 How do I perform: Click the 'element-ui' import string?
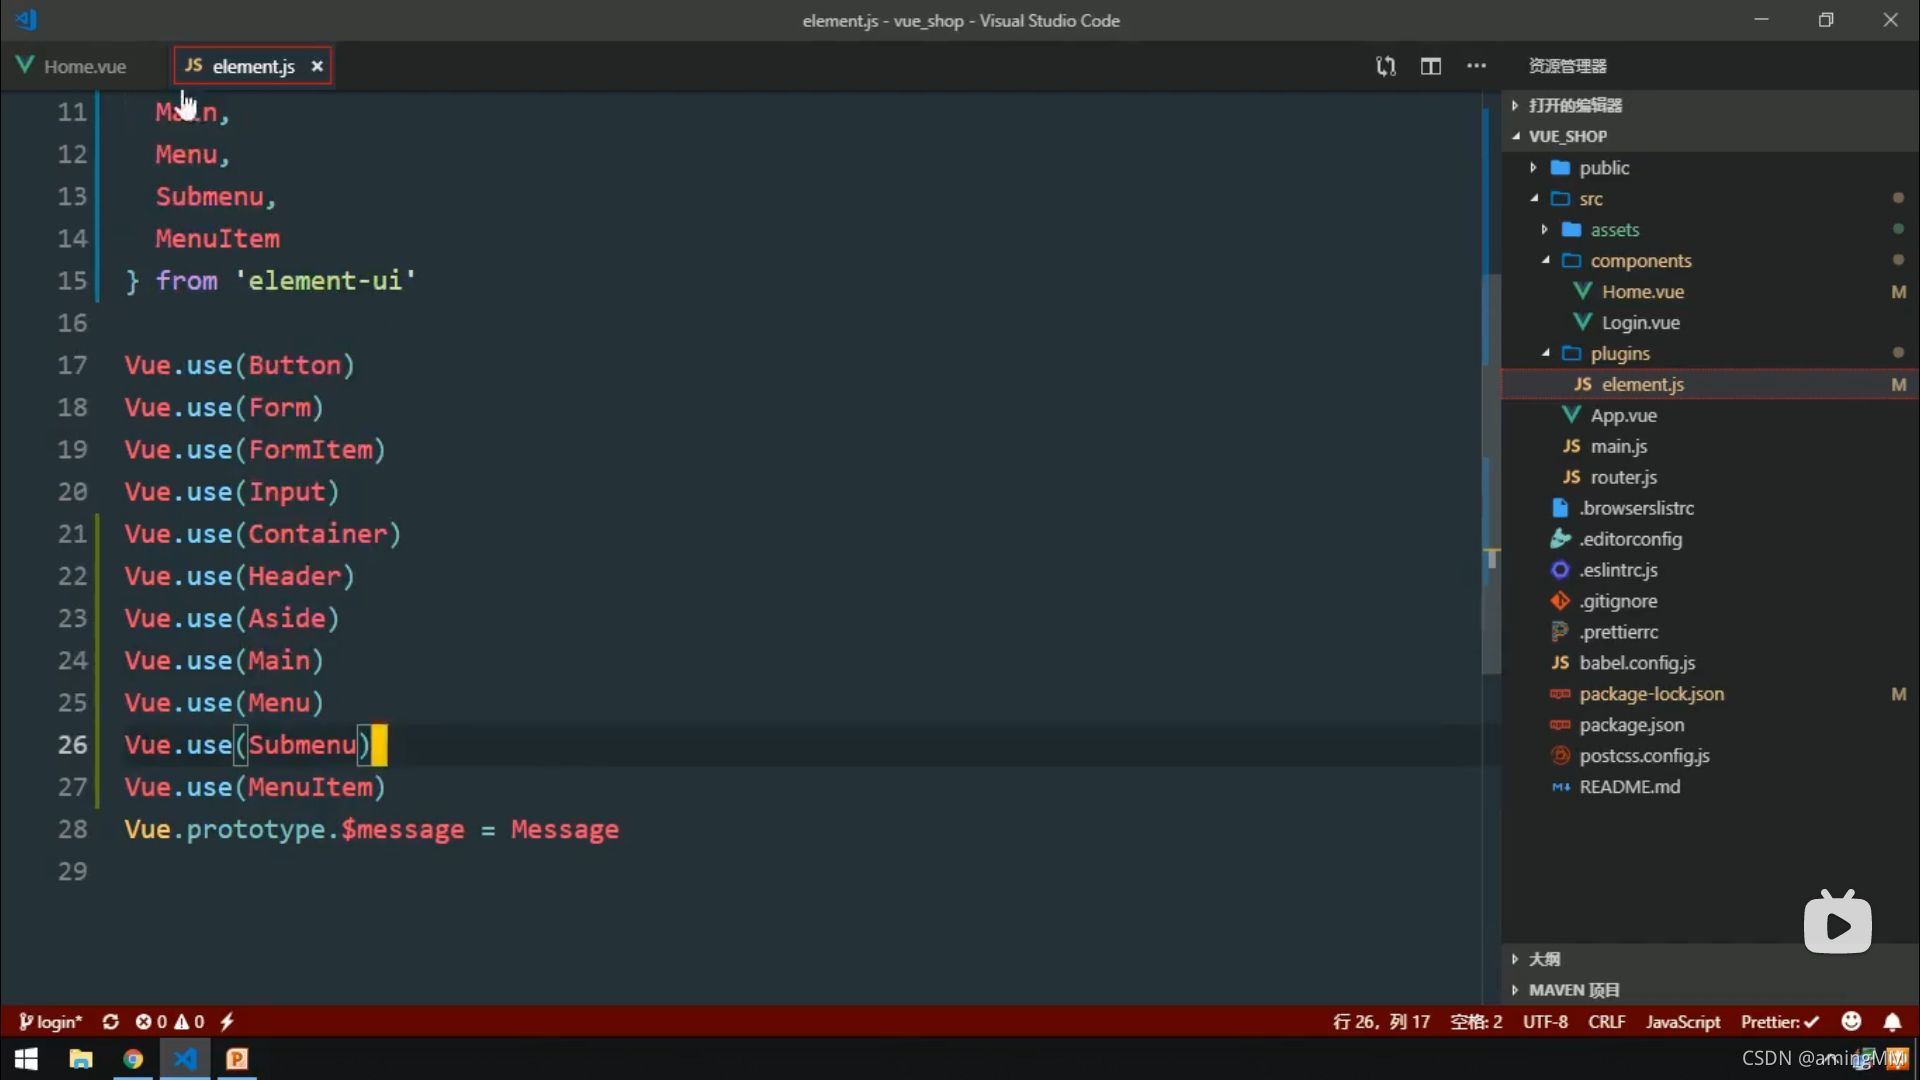coord(325,281)
